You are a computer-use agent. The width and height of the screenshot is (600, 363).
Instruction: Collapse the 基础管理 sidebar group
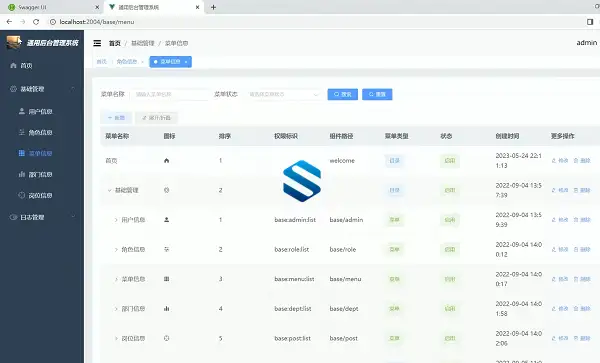click(42, 89)
